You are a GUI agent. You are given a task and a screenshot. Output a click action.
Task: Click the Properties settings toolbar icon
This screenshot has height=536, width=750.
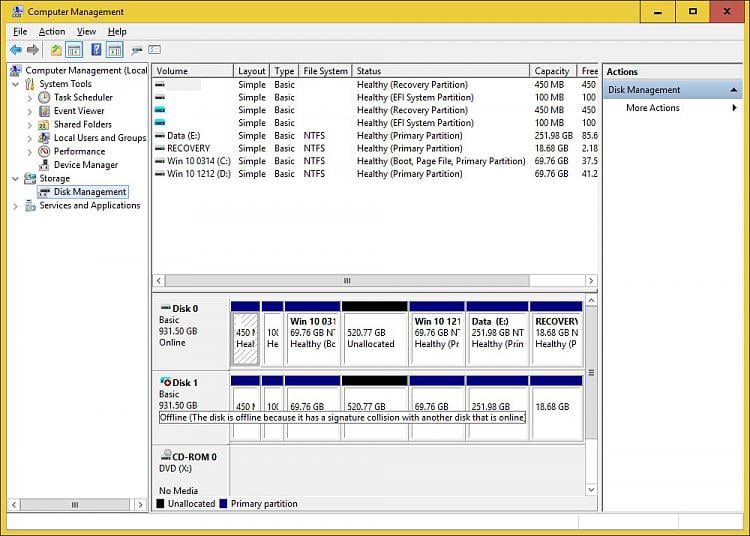pyautogui.click(x=154, y=50)
